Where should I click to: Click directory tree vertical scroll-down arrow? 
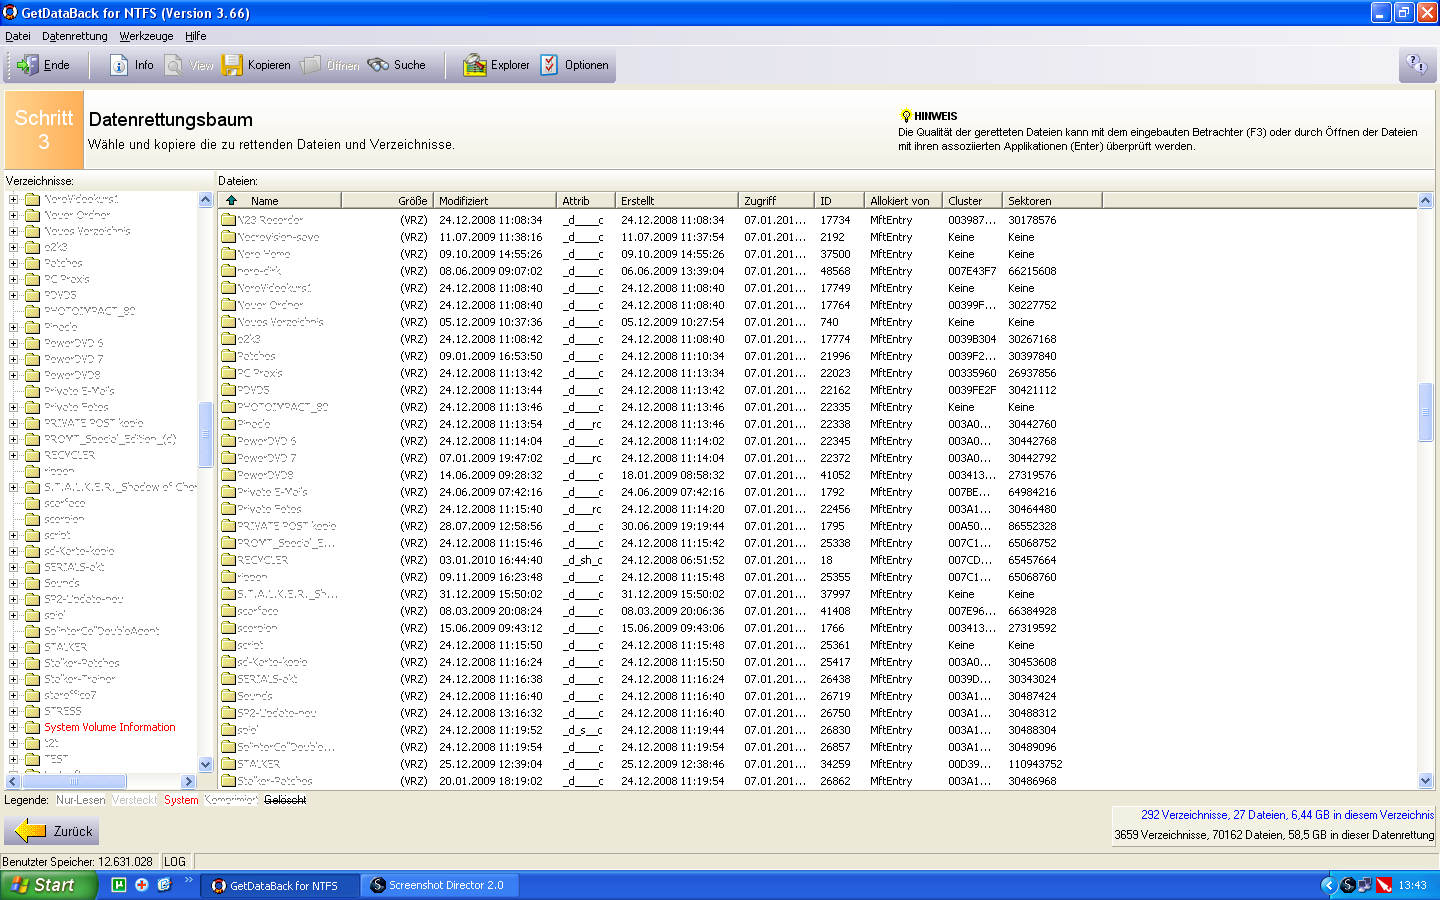tap(205, 764)
